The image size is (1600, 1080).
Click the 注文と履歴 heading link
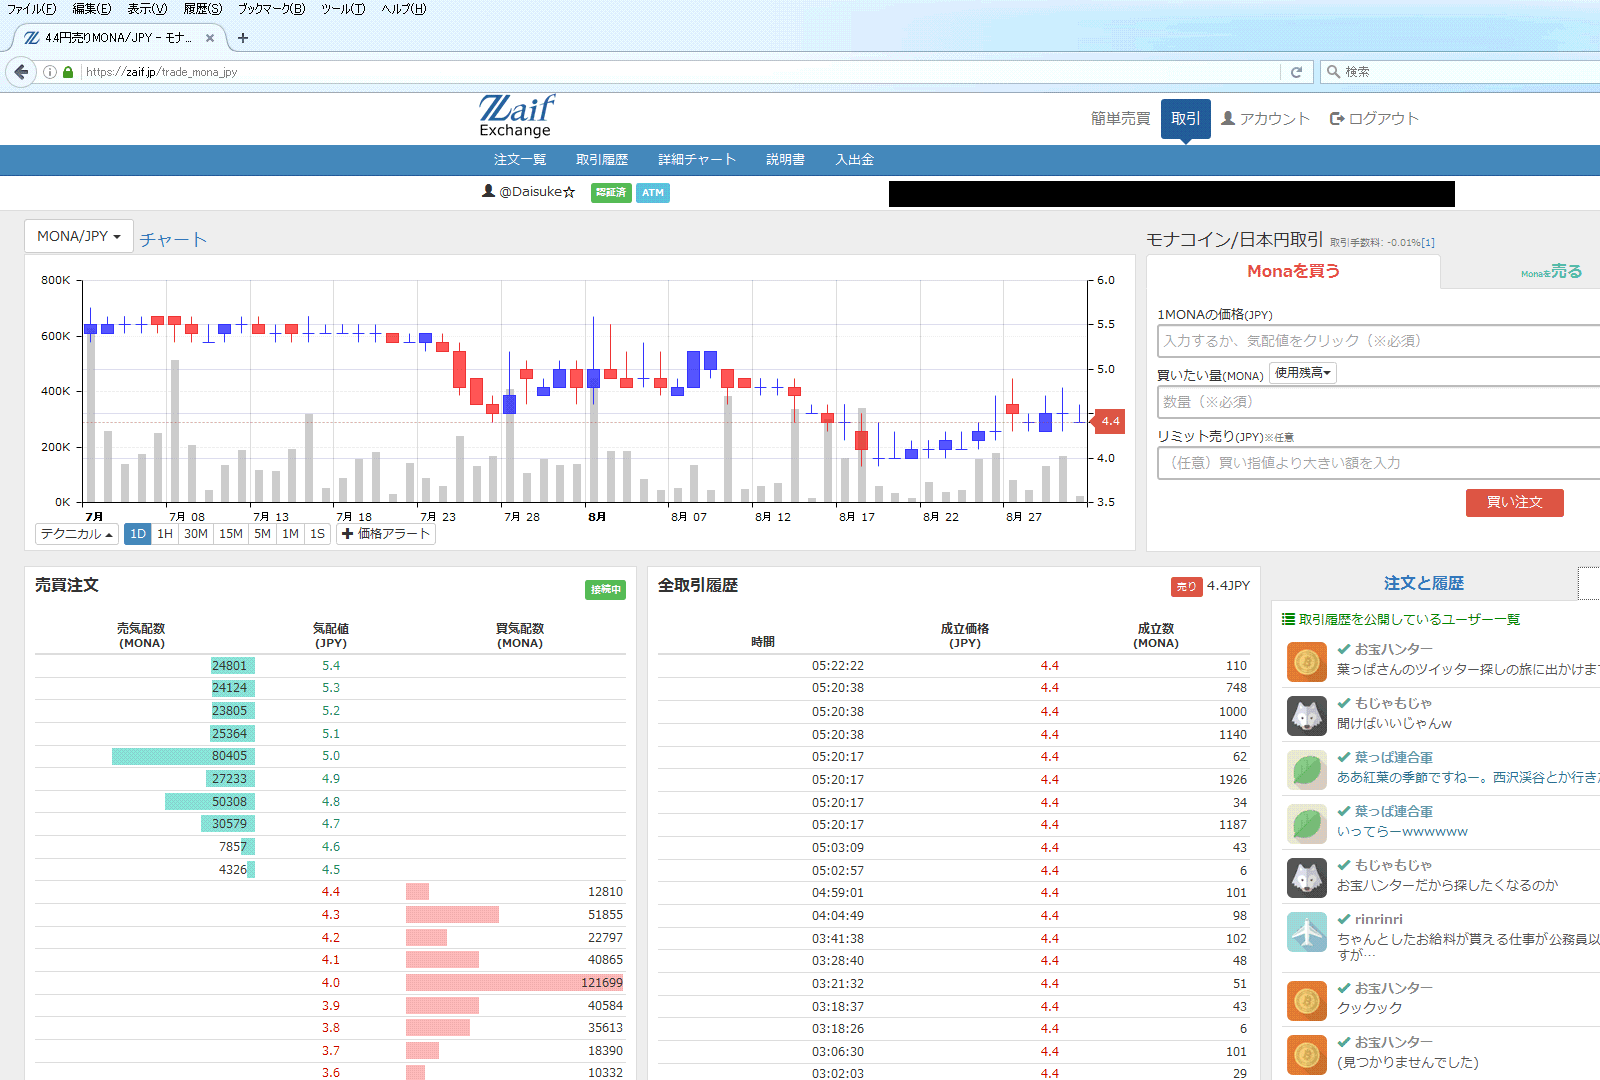coord(1423,583)
